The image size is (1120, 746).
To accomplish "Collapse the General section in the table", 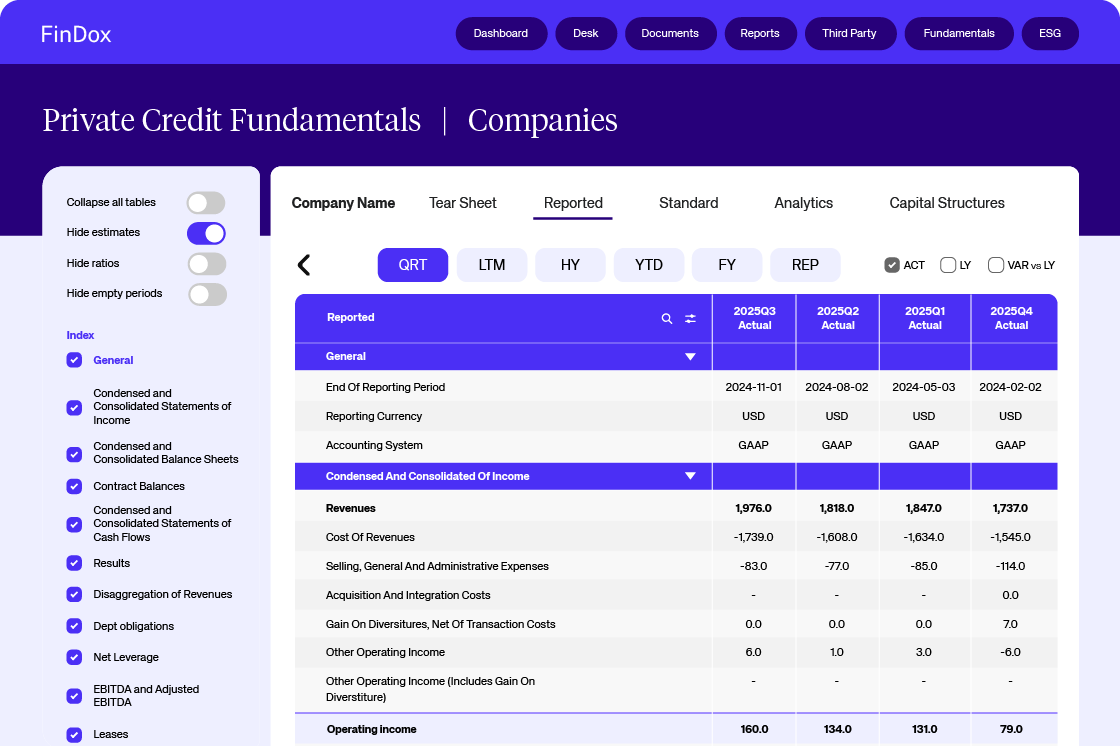I will coord(690,356).
